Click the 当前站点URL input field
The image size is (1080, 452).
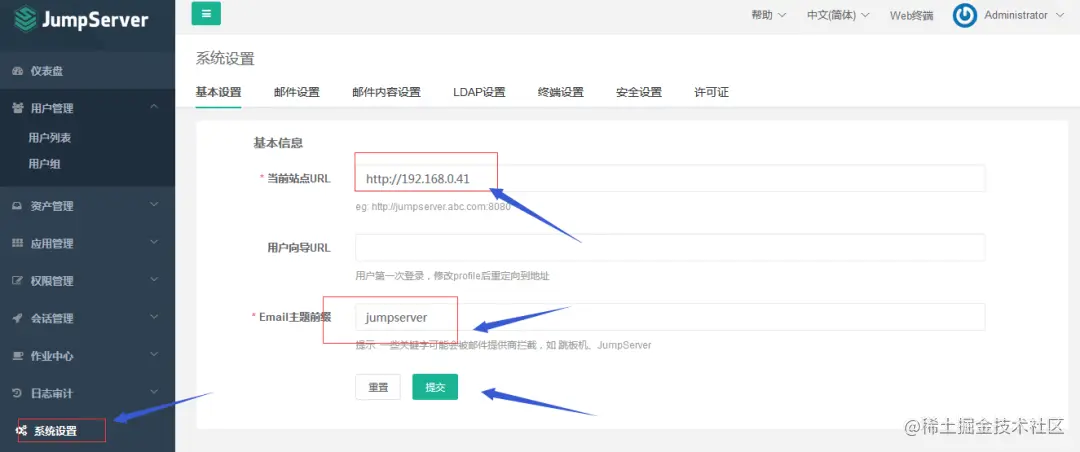pos(670,178)
